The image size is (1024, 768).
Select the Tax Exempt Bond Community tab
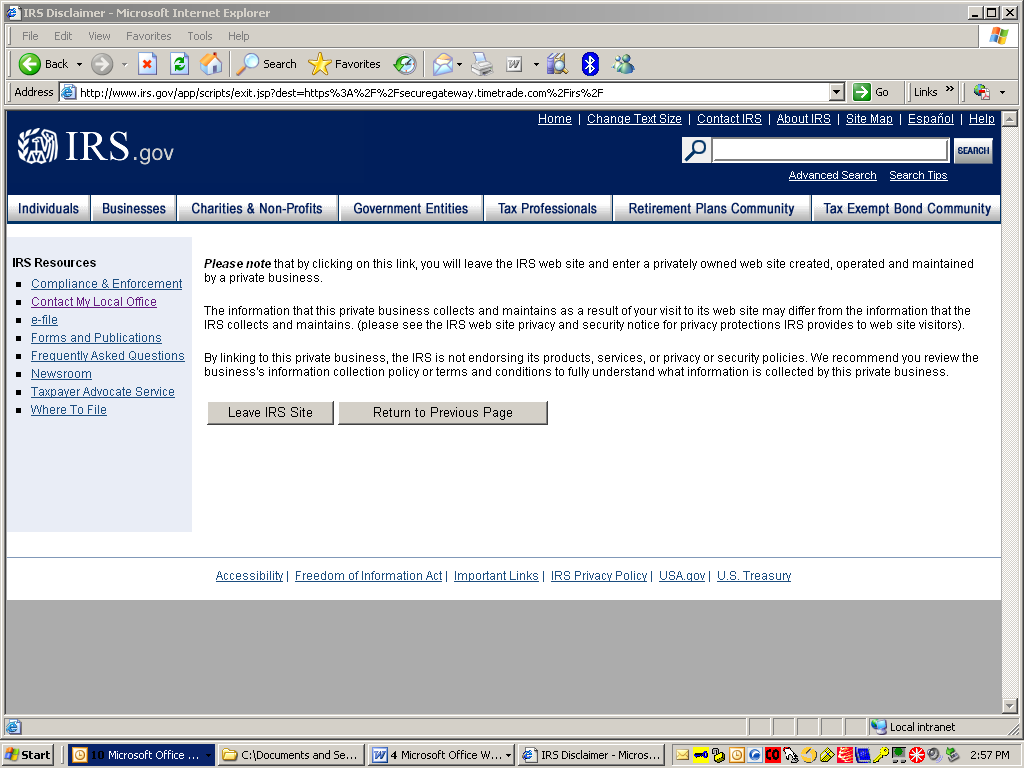[x=906, y=208]
